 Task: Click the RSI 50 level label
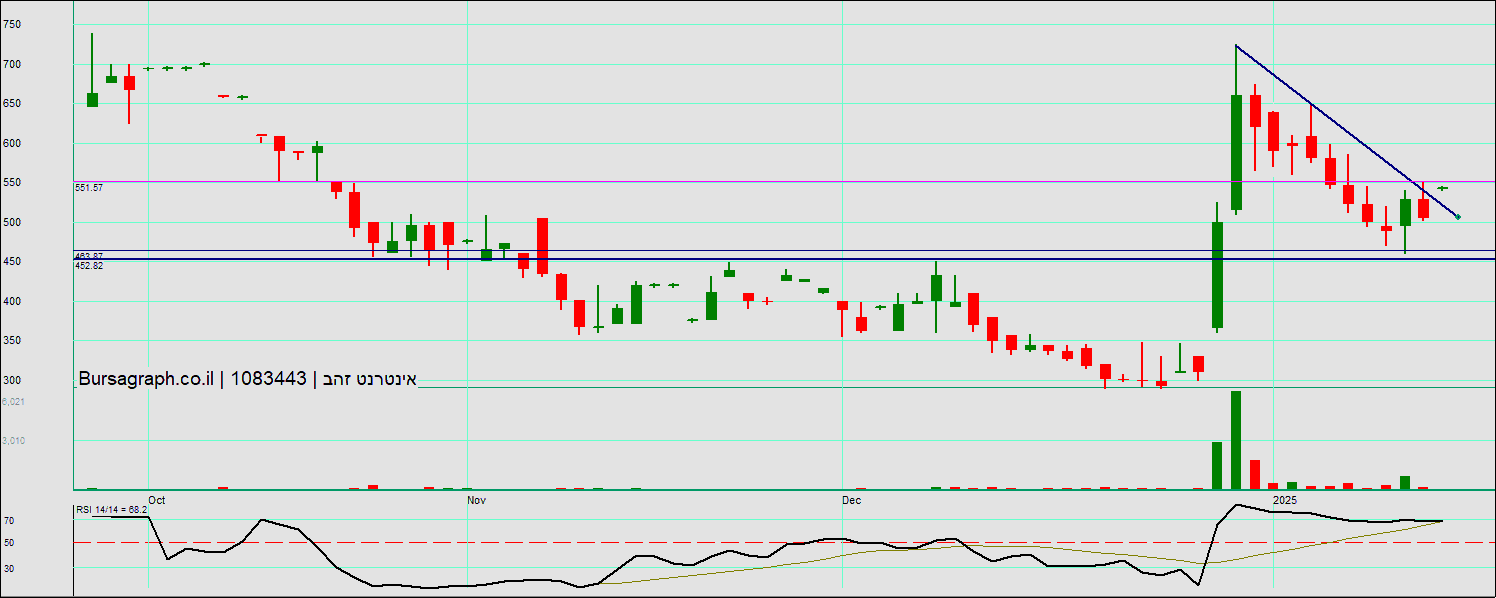tap(9, 543)
